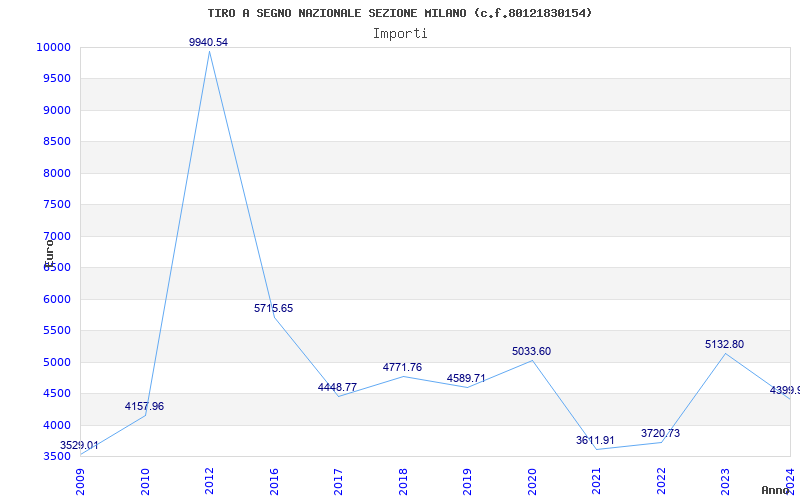Click the x-axis year 2012
Viewport: 800px width, 500px height.
pyautogui.click(x=209, y=482)
